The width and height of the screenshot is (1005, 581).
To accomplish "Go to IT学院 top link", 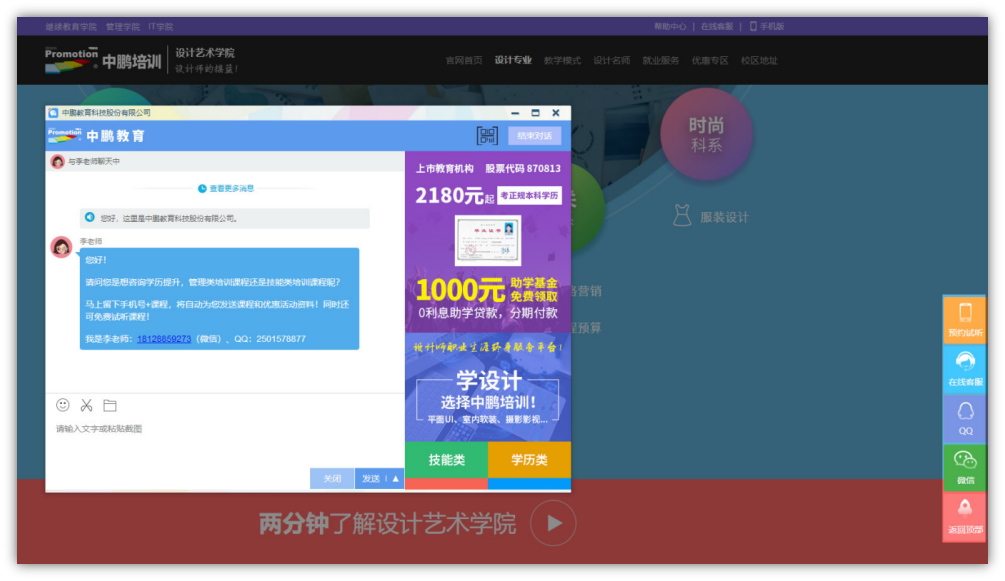I will tap(161, 26).
